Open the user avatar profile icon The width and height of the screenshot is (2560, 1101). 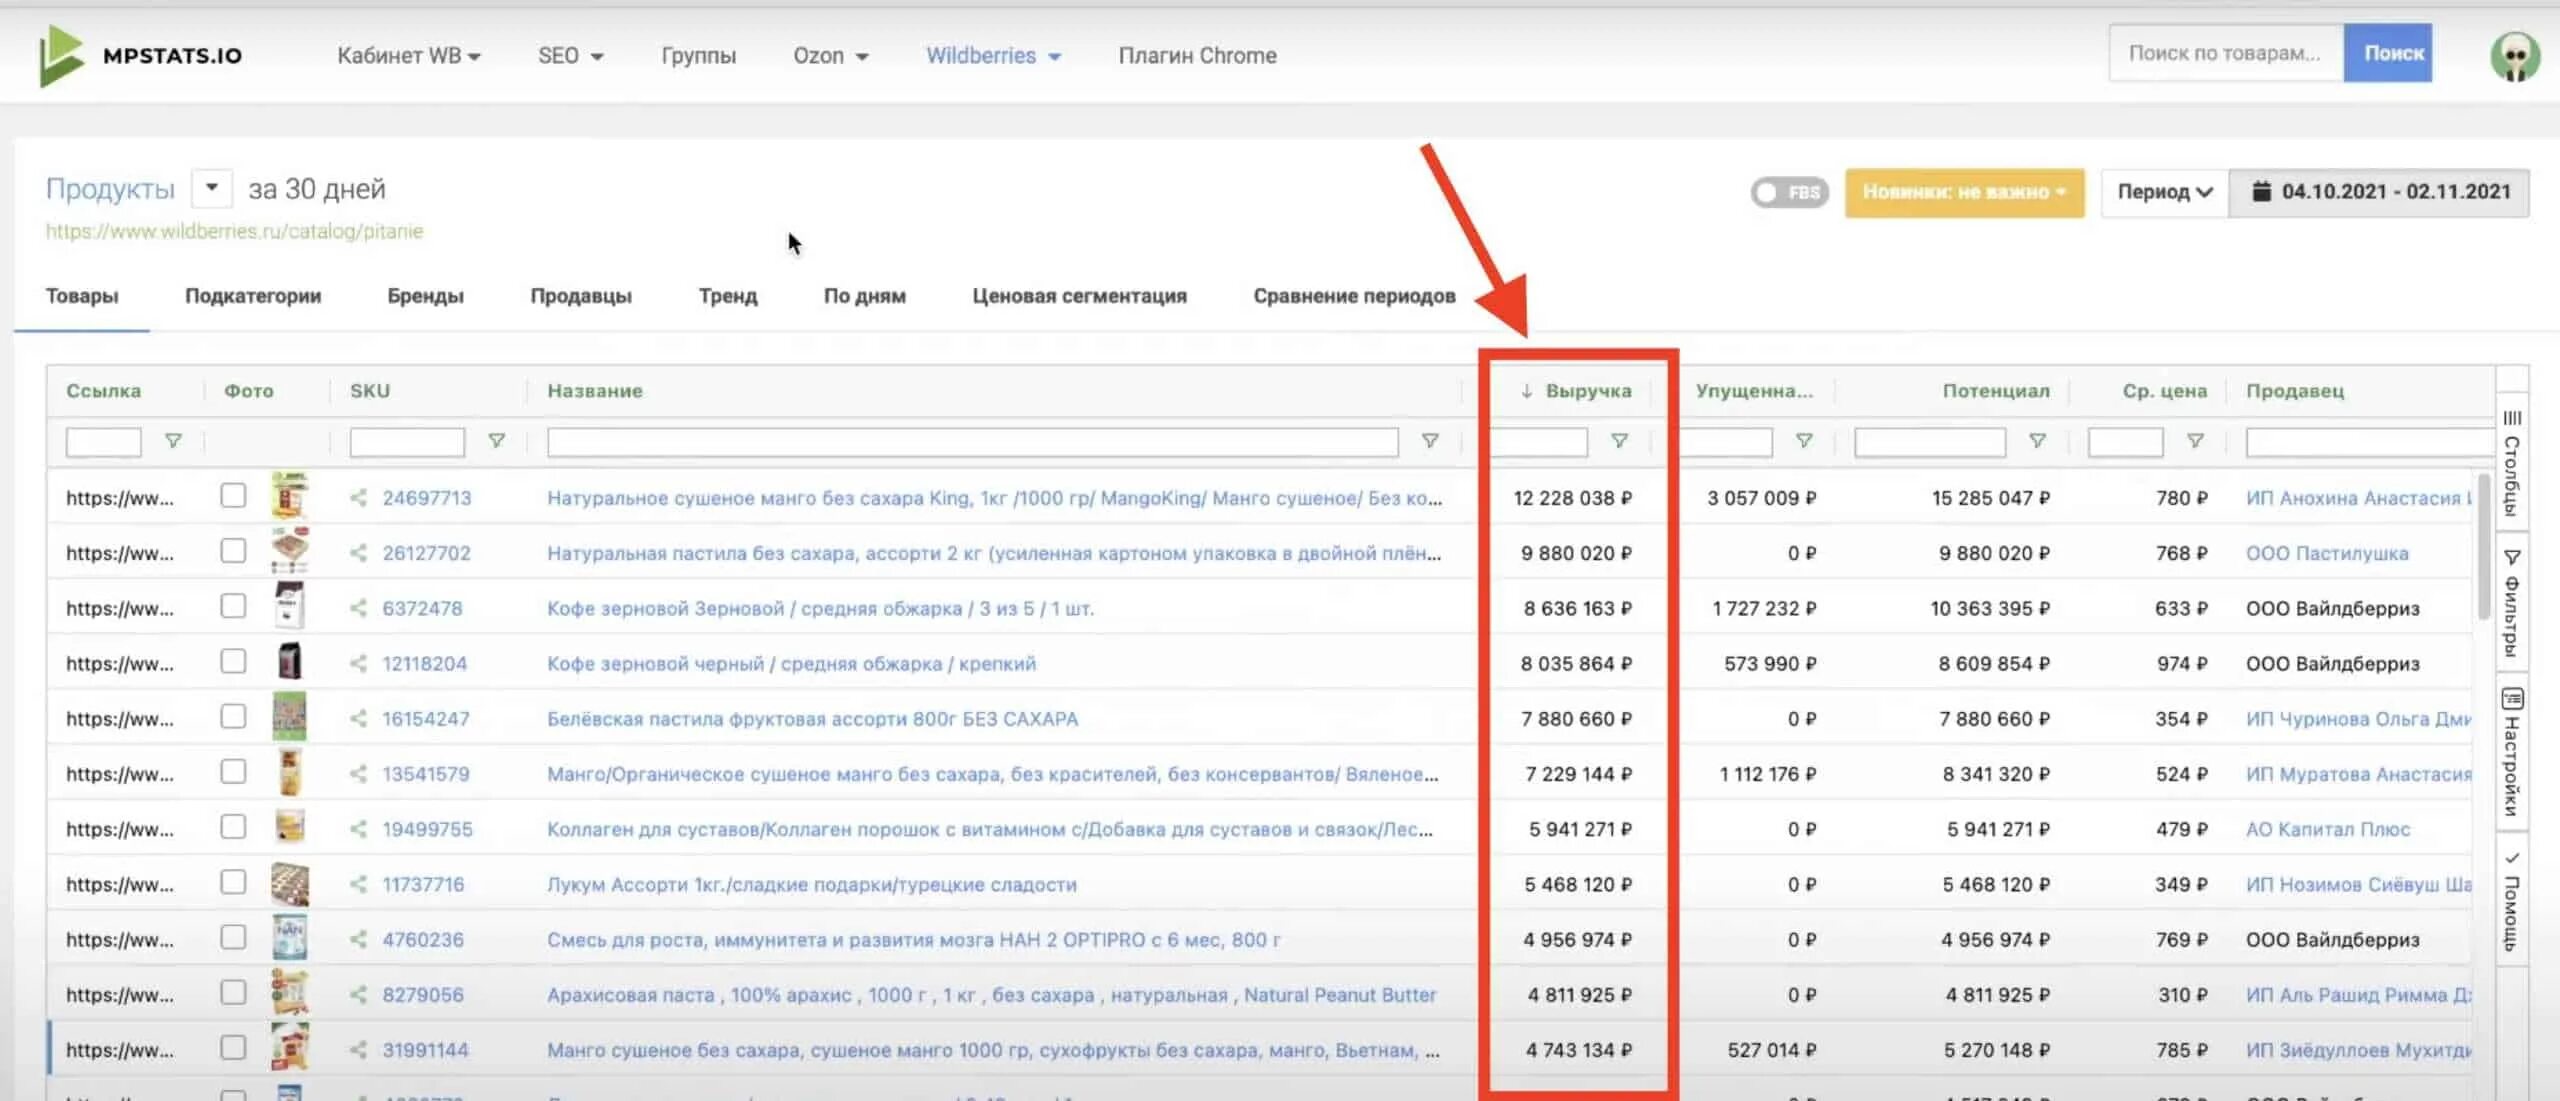tap(2514, 56)
